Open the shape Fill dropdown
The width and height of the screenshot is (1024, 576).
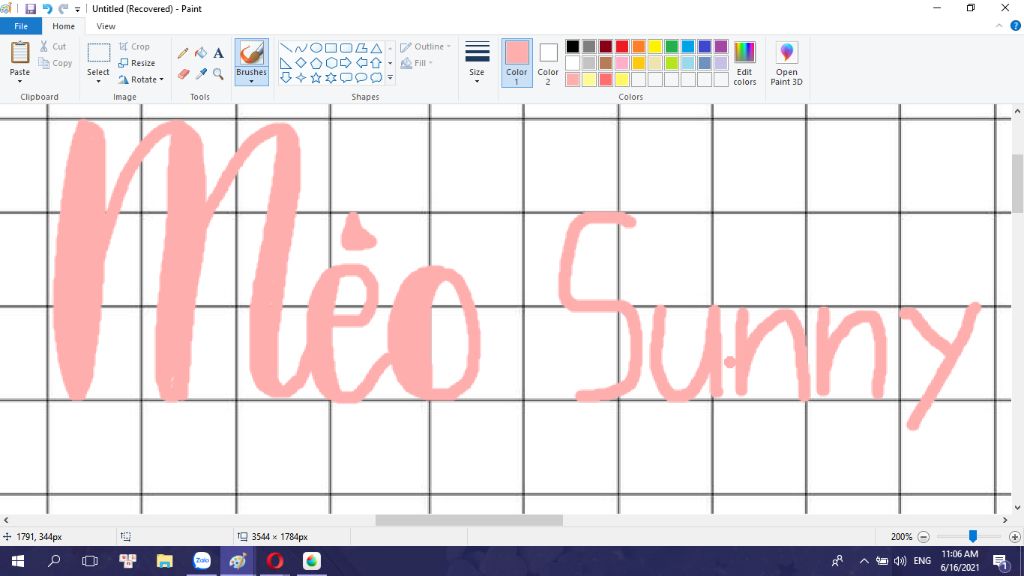[x=416, y=63]
